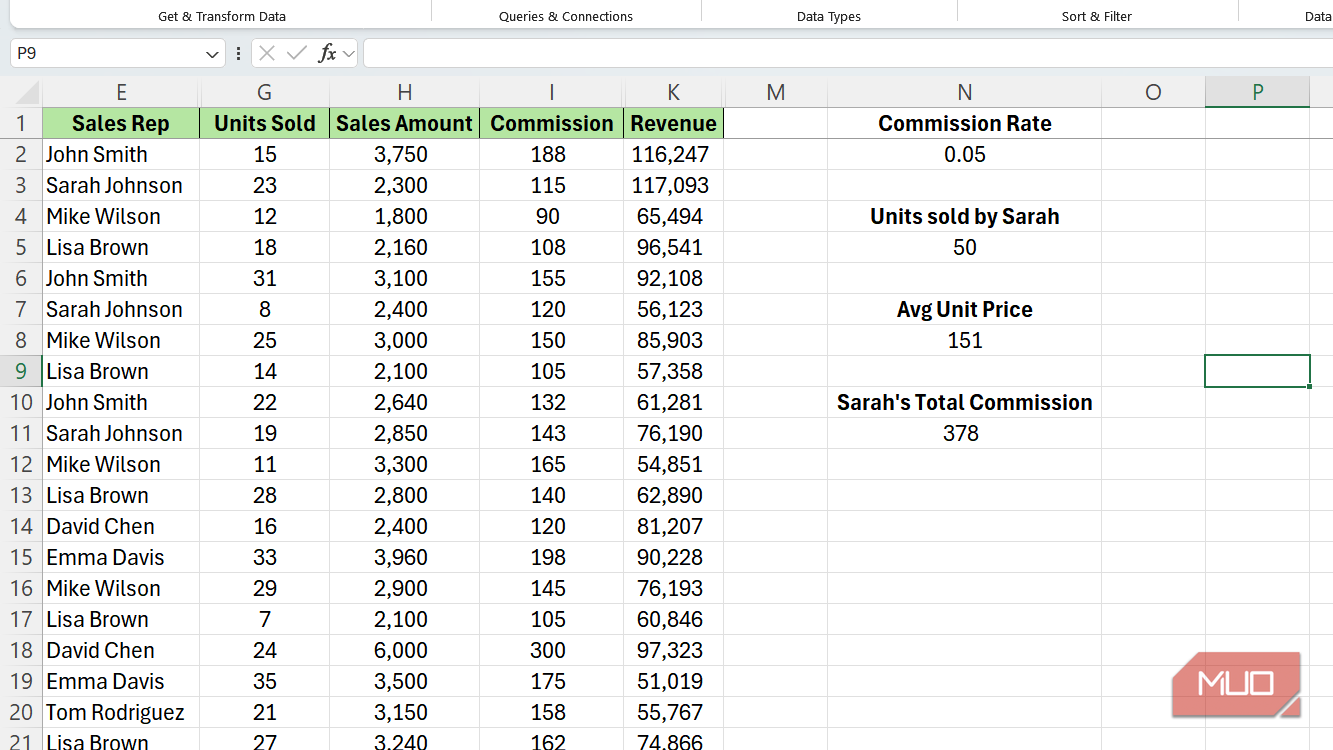Screen dimensions: 1333x750
Task: Select row 1 by its row header
Action: (x=21, y=124)
